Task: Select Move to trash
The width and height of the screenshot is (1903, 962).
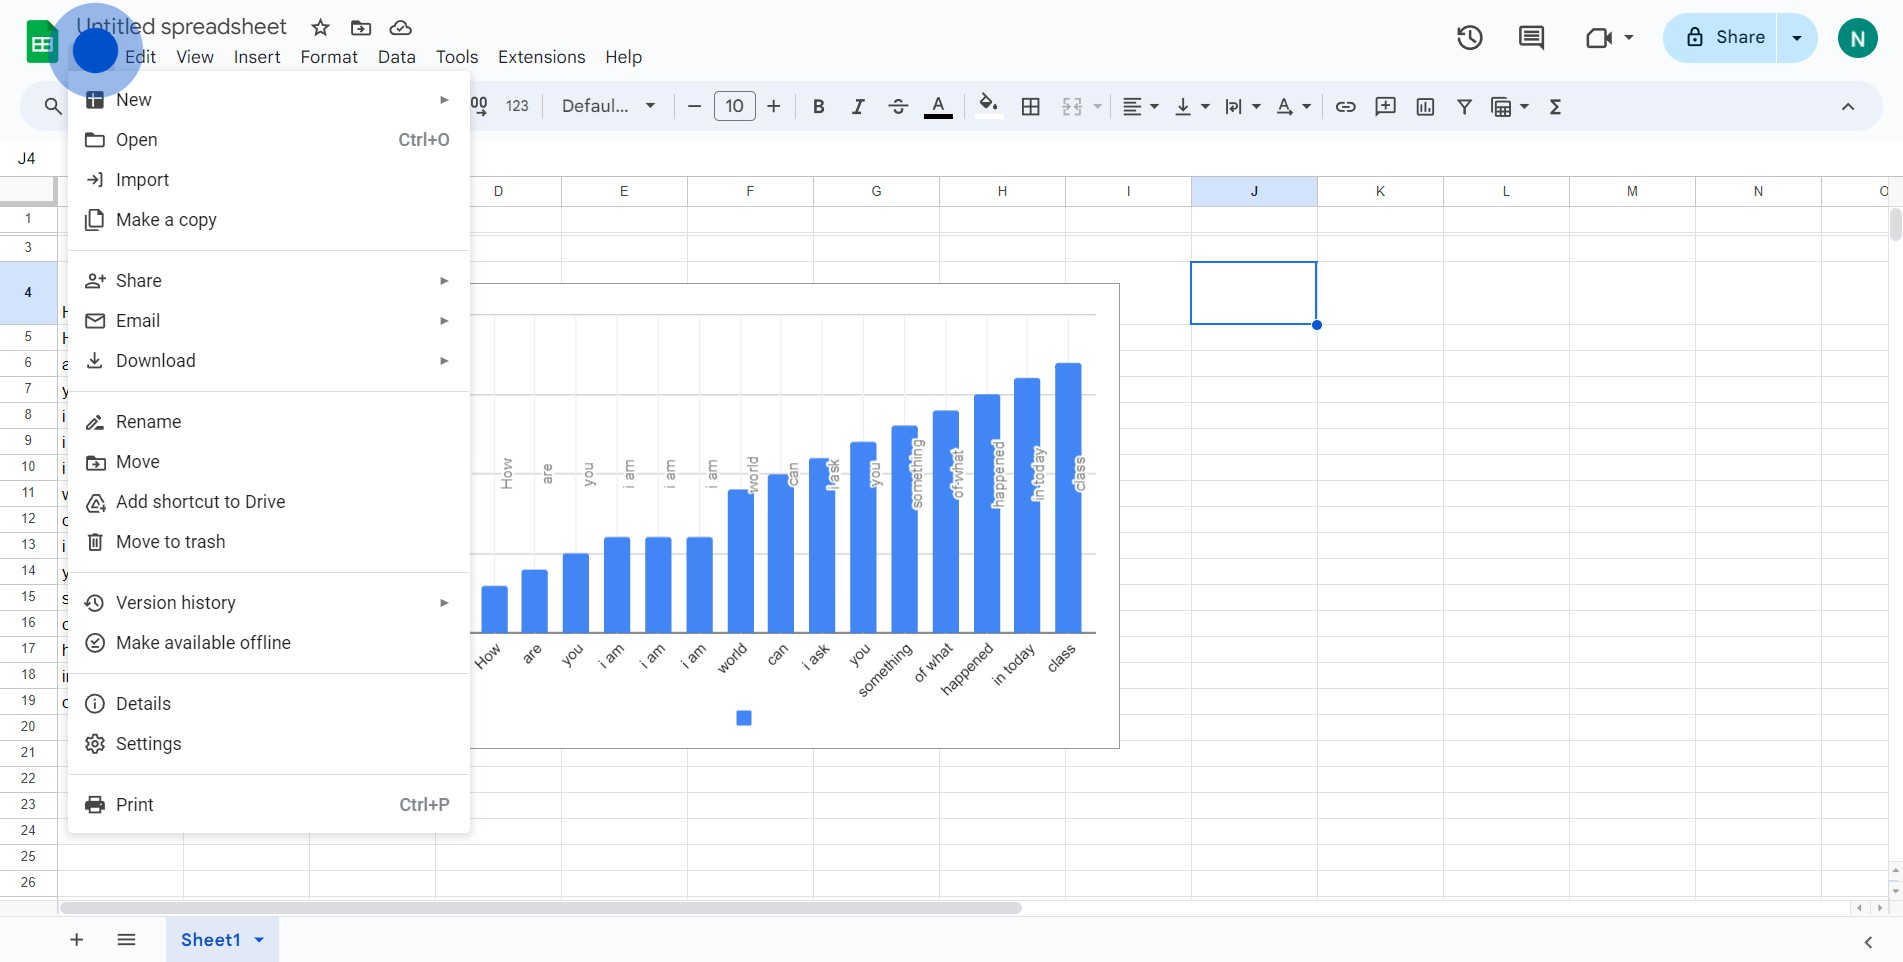Action: [x=269, y=542]
